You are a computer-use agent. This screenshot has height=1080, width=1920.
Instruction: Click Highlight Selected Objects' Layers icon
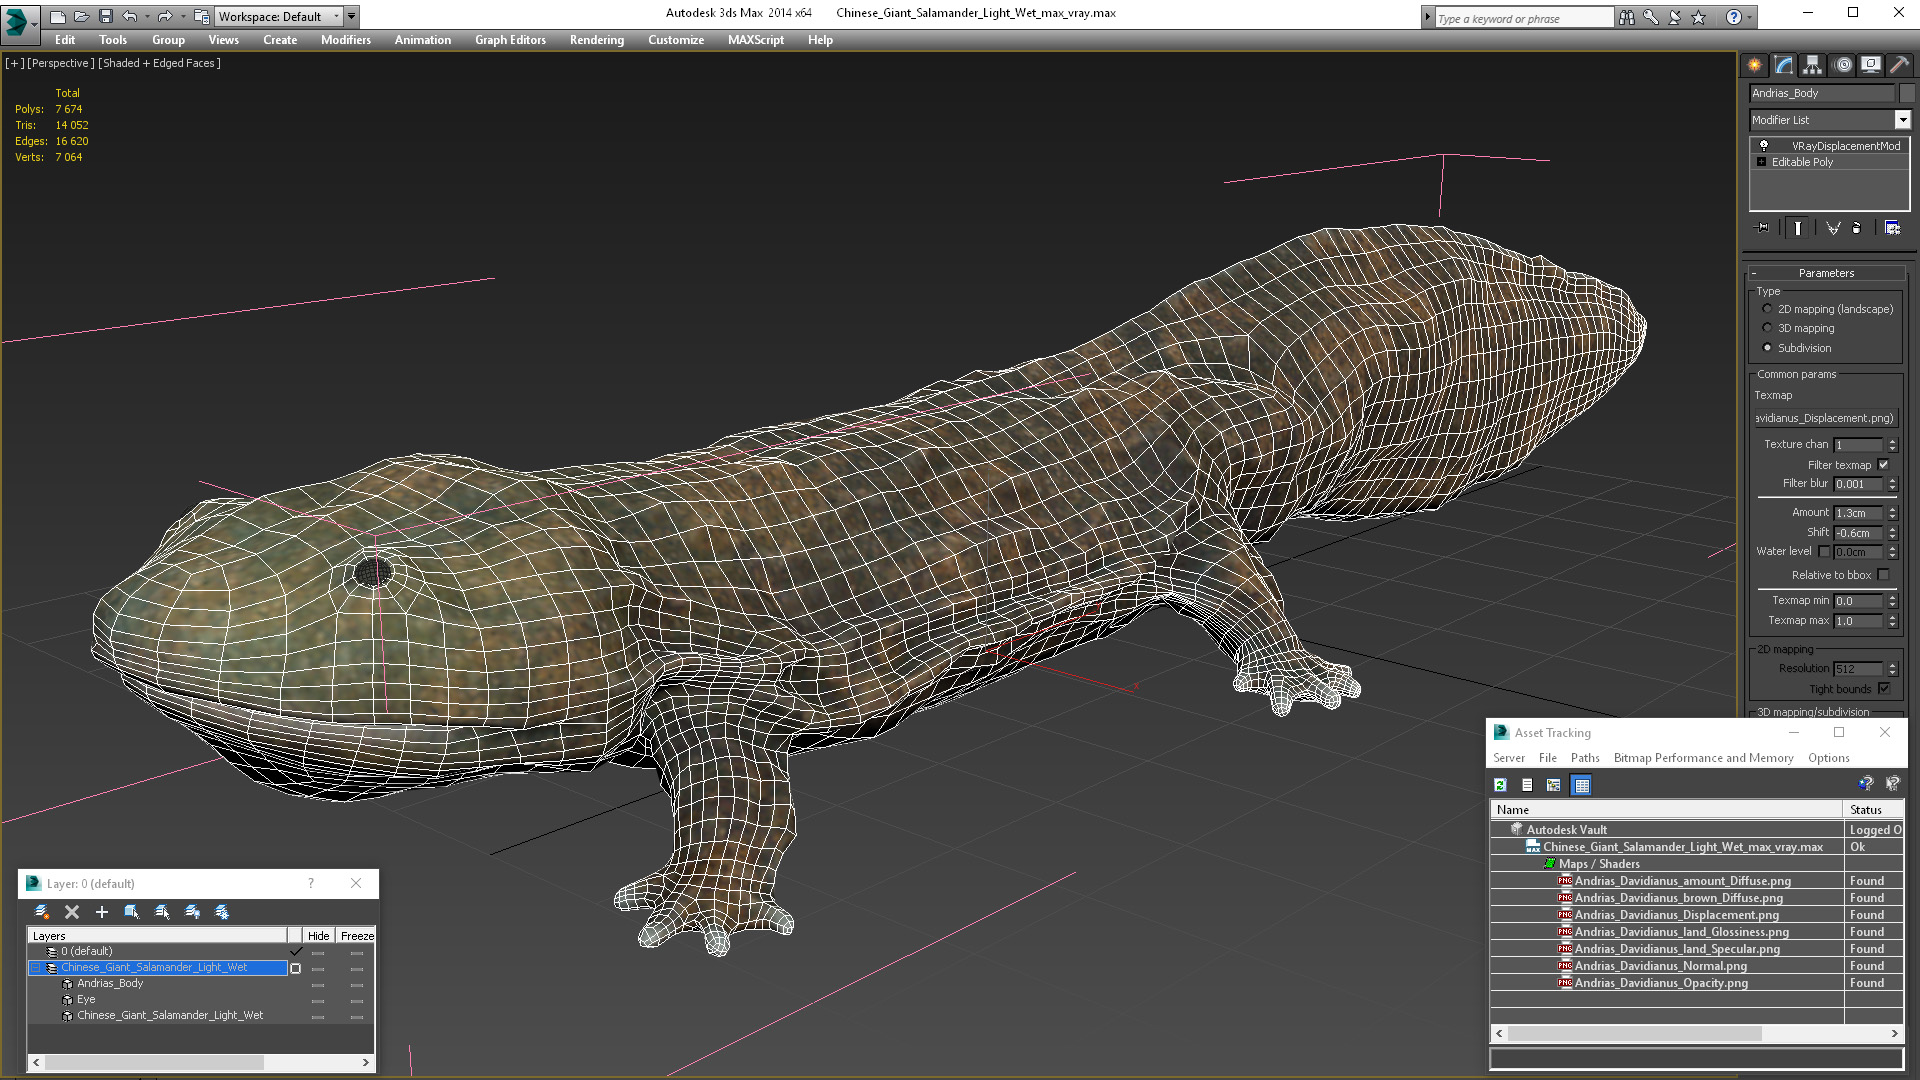(162, 912)
